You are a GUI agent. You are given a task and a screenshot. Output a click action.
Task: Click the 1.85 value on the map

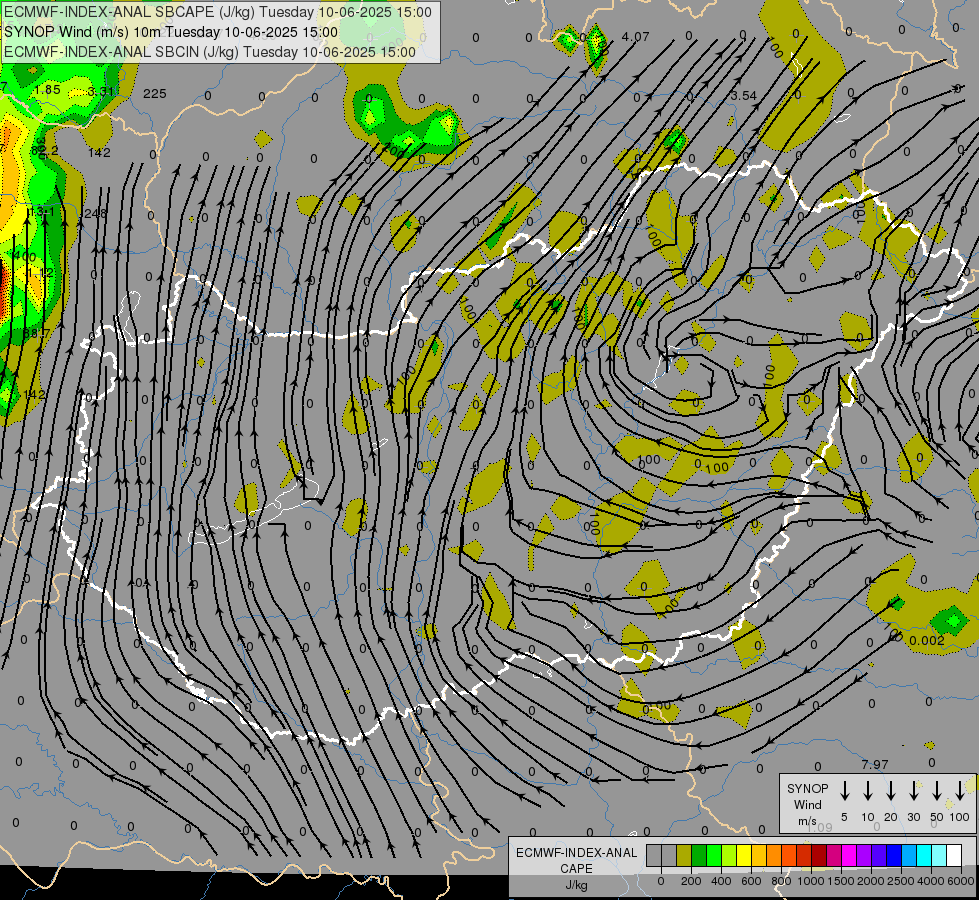point(47,90)
